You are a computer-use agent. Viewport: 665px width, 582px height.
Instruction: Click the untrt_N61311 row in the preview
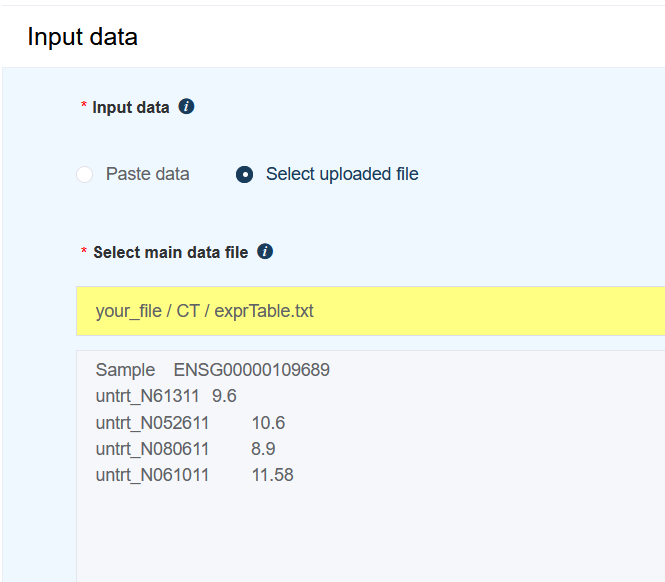[x=146, y=396]
